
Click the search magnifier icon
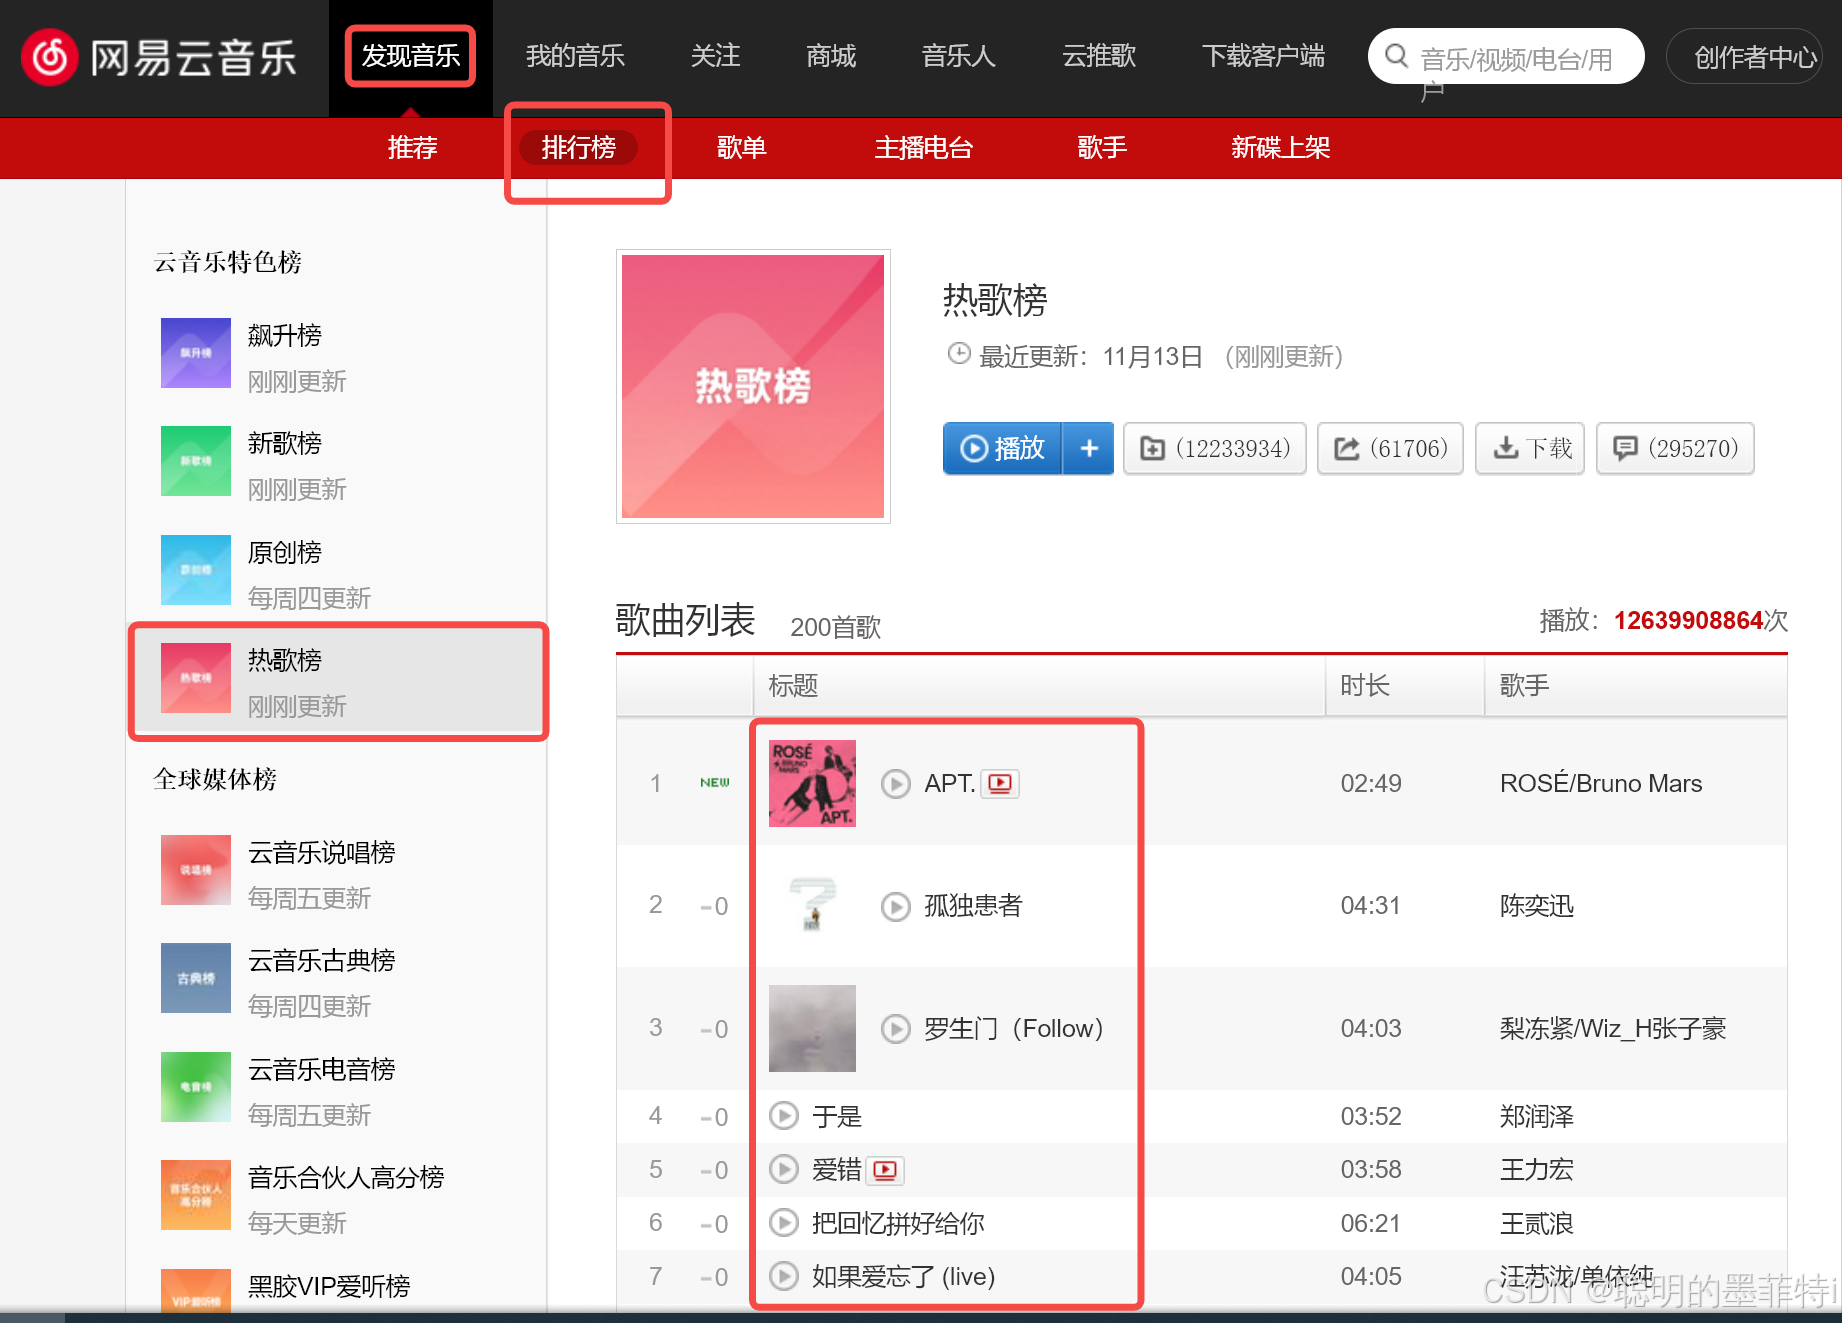coord(1396,56)
